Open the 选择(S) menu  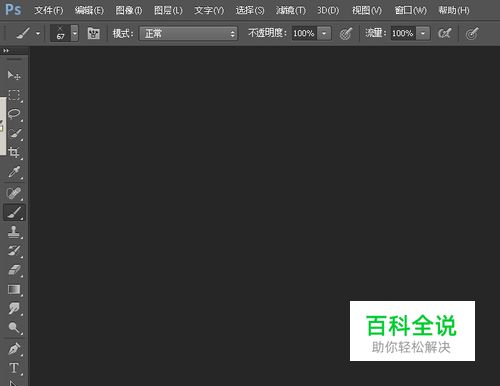tap(250, 10)
